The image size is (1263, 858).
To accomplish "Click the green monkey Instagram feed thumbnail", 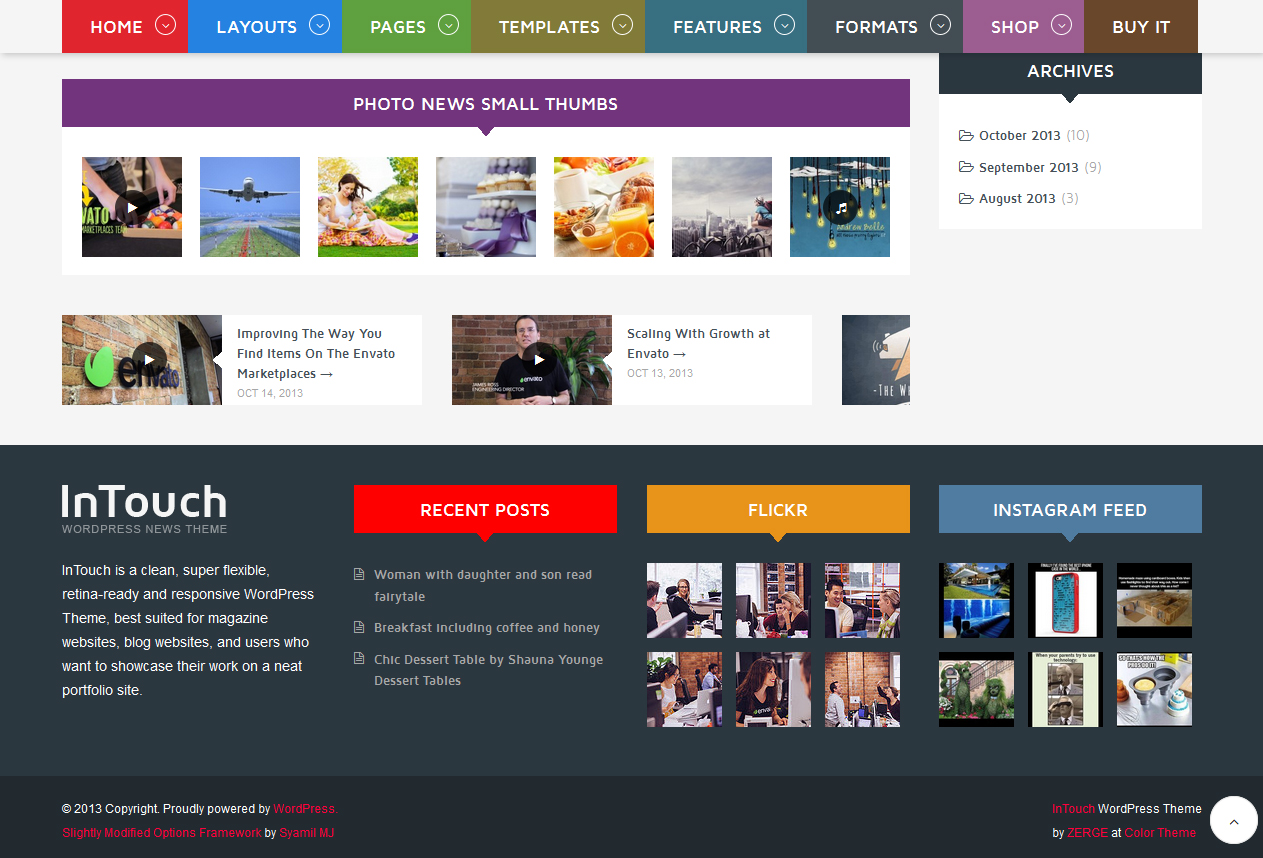I will [976, 689].
